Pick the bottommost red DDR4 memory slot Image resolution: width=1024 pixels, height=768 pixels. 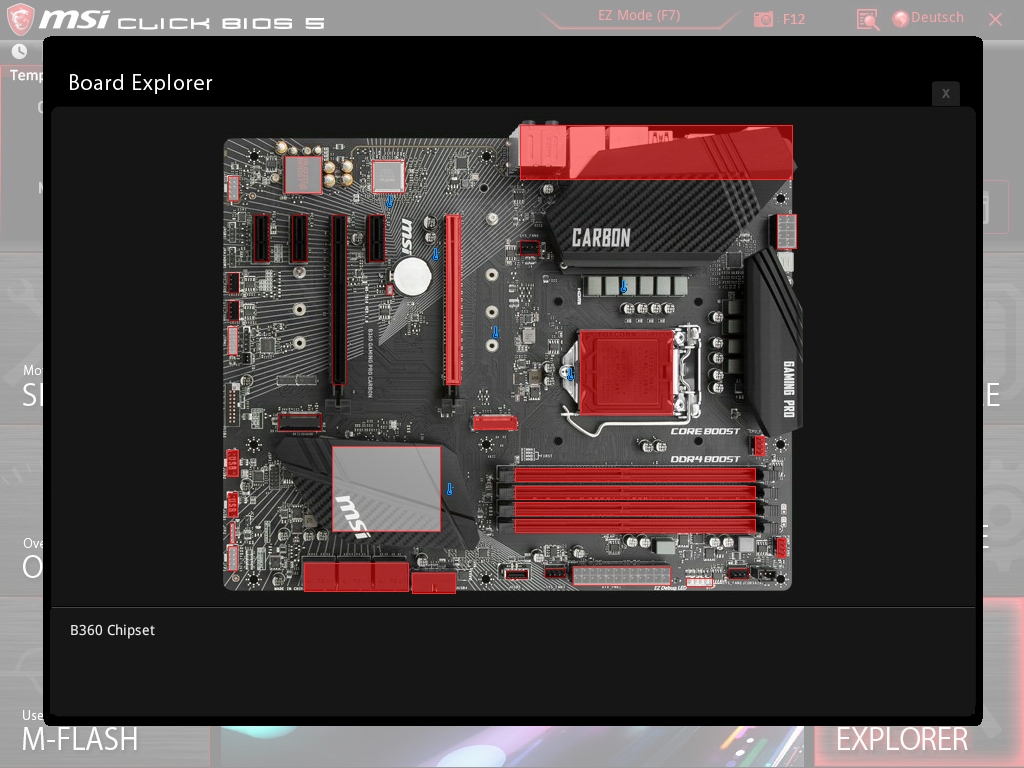[x=635, y=526]
